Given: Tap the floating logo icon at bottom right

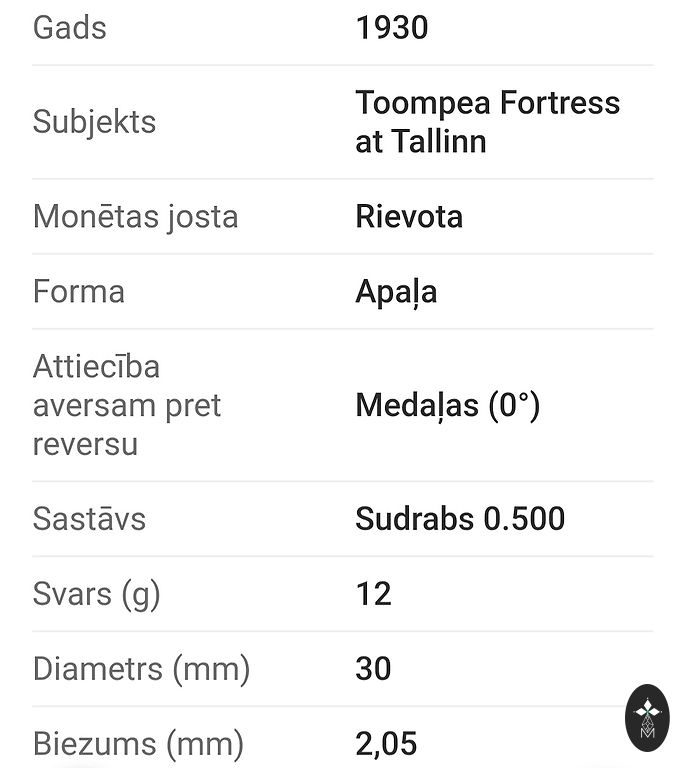Looking at the screenshot, I should point(647,718).
